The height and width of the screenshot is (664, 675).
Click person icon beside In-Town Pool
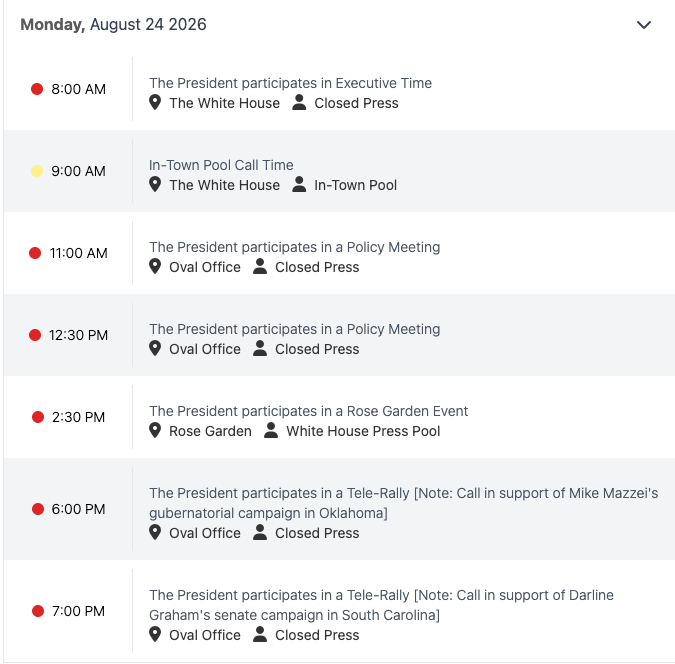tap(299, 184)
